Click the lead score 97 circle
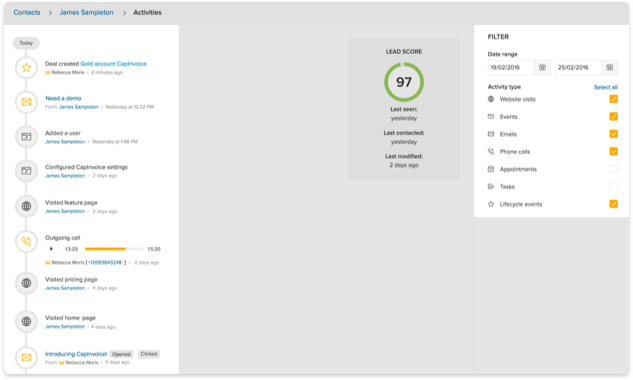Image resolution: width=633 pixels, height=380 pixels. click(404, 82)
